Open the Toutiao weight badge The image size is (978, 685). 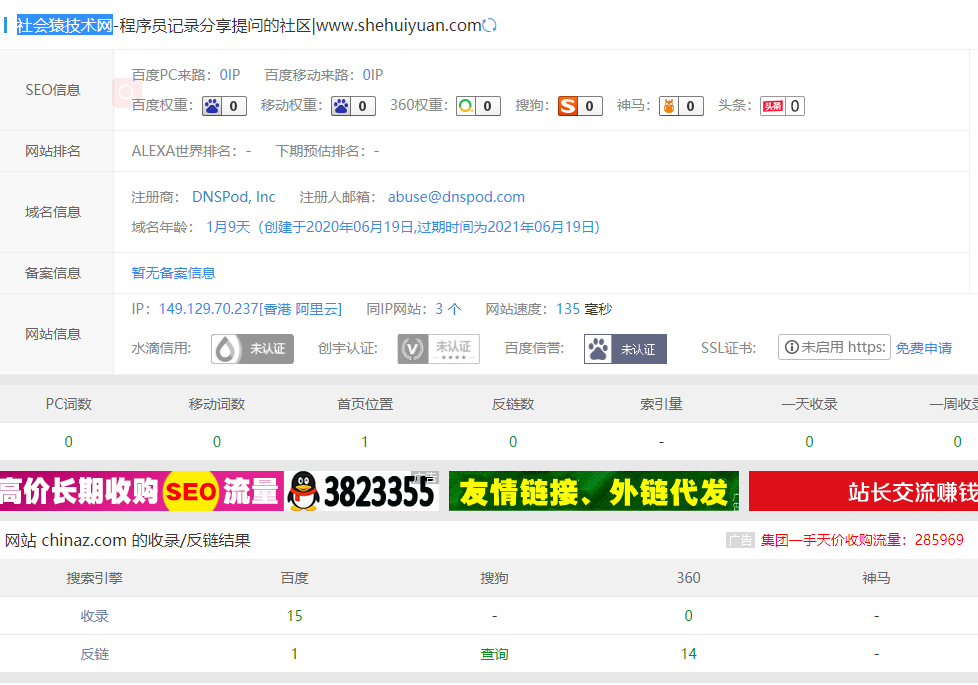pyautogui.click(x=782, y=106)
